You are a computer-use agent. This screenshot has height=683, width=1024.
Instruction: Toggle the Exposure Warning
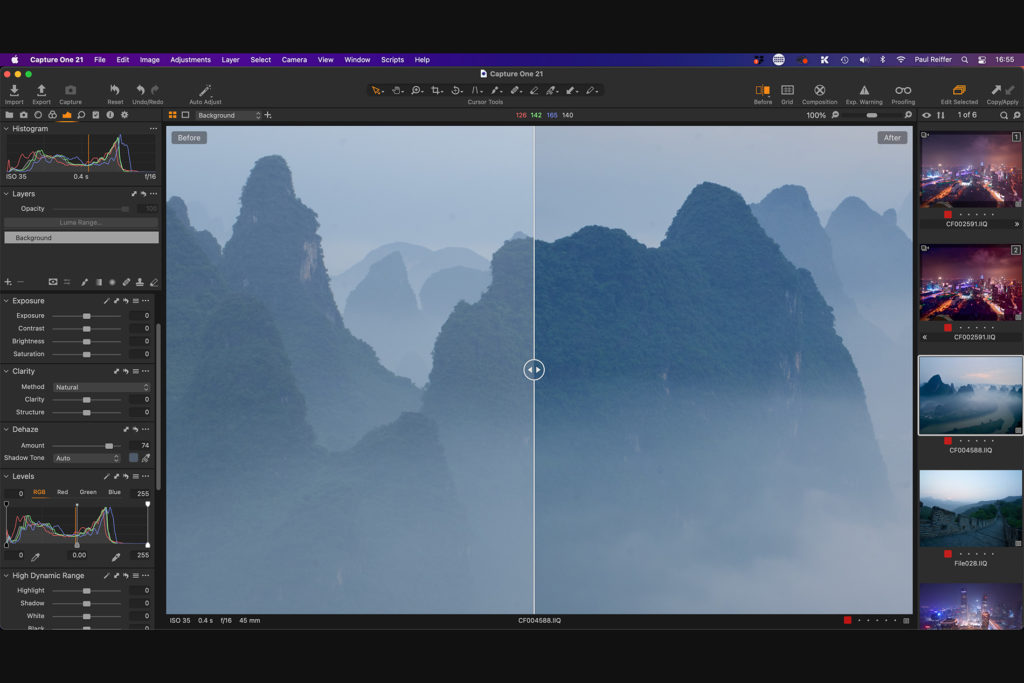pyautogui.click(x=864, y=90)
